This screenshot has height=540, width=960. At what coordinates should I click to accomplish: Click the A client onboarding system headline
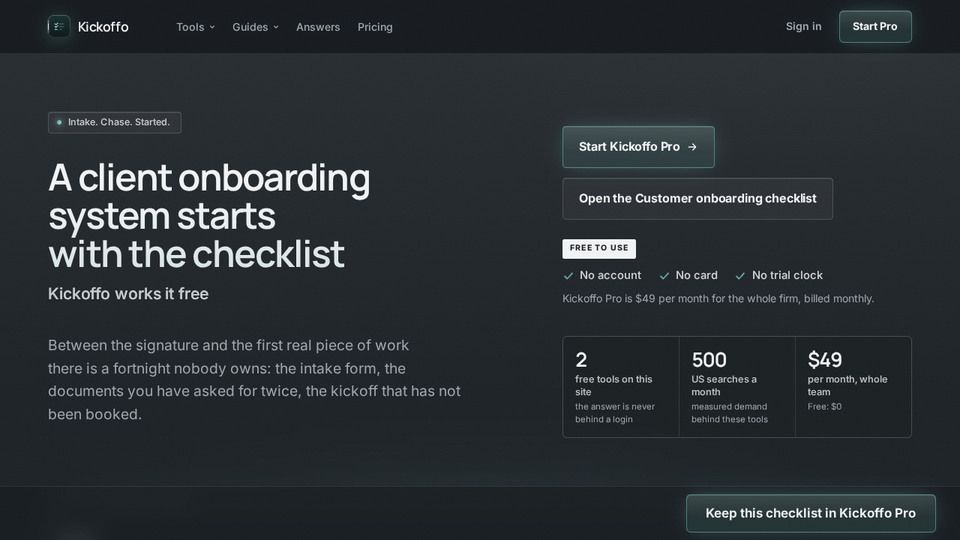[x=209, y=216]
